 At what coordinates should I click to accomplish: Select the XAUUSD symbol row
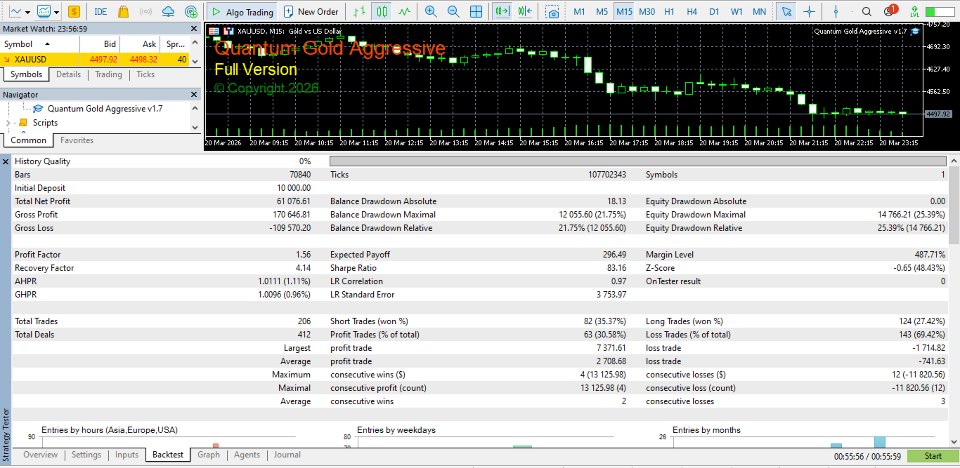click(x=95, y=59)
